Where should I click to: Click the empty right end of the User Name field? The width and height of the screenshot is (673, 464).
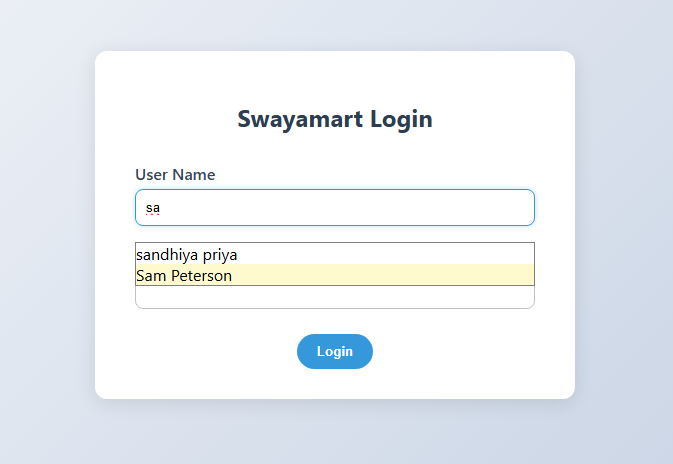(x=480, y=207)
